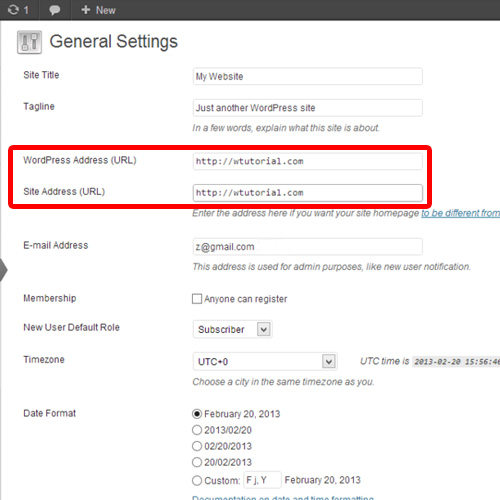Select the Custom date format radio
500x500 pixels.
point(197,480)
